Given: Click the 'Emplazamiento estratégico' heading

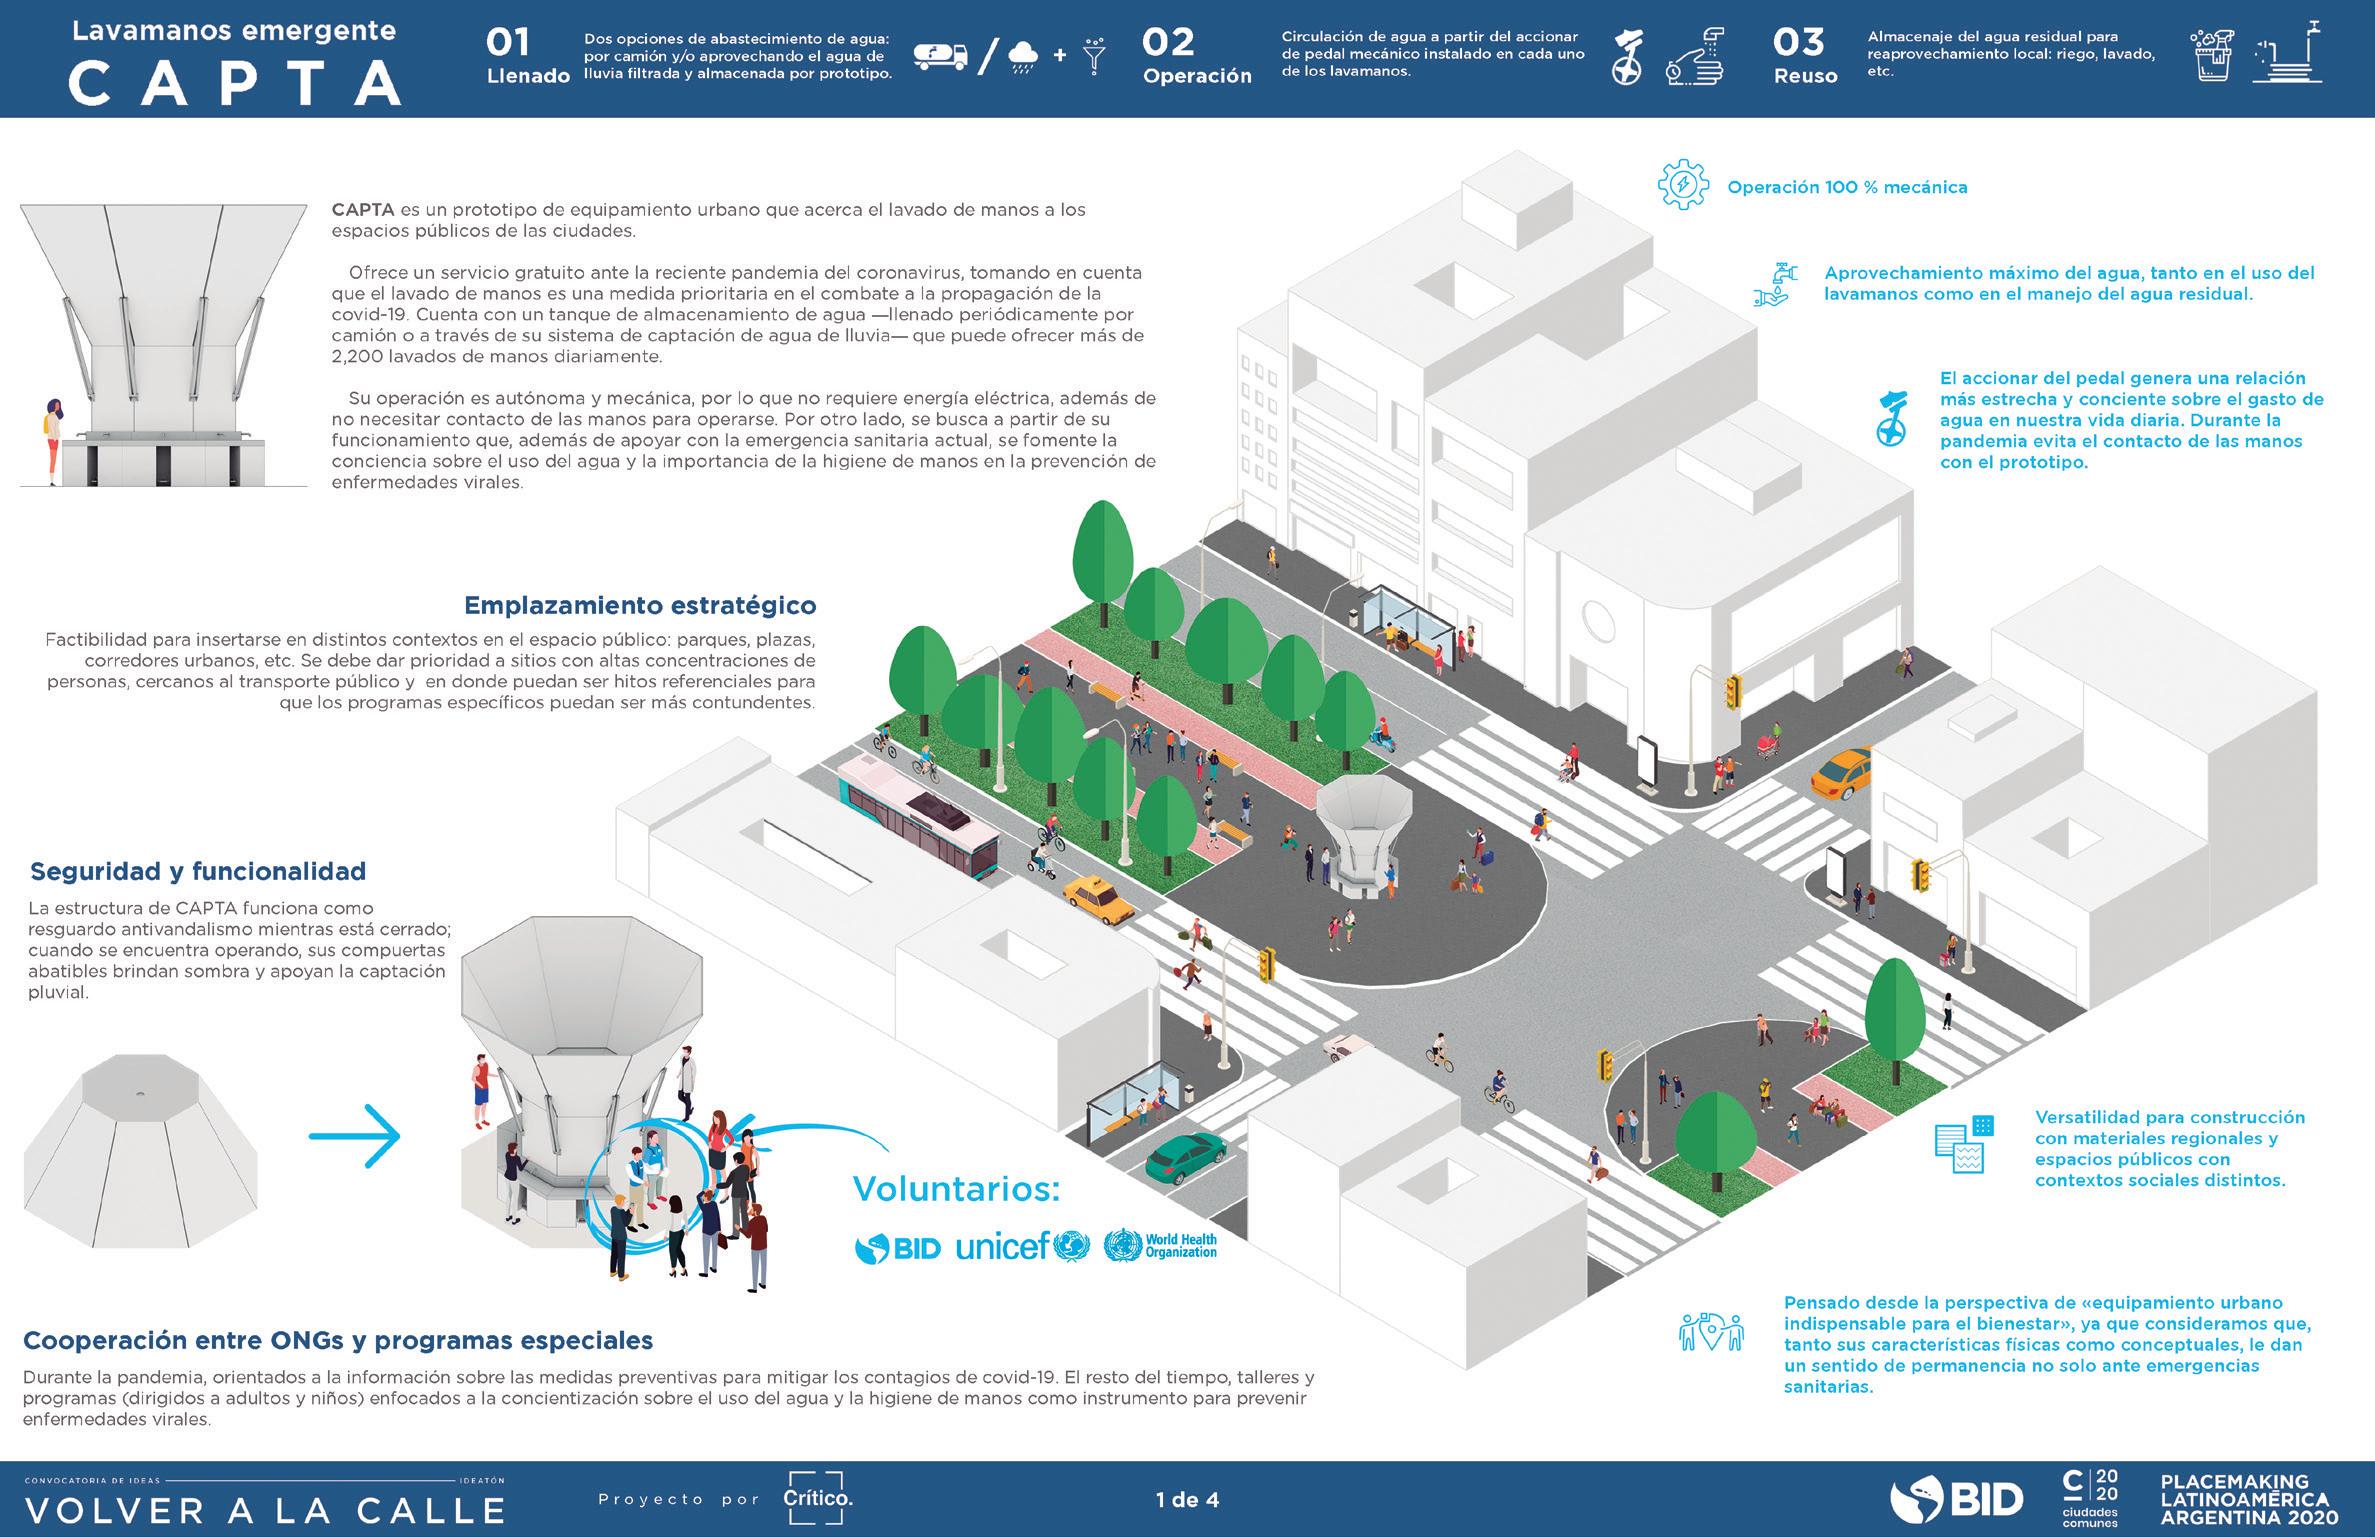Looking at the screenshot, I should (640, 605).
